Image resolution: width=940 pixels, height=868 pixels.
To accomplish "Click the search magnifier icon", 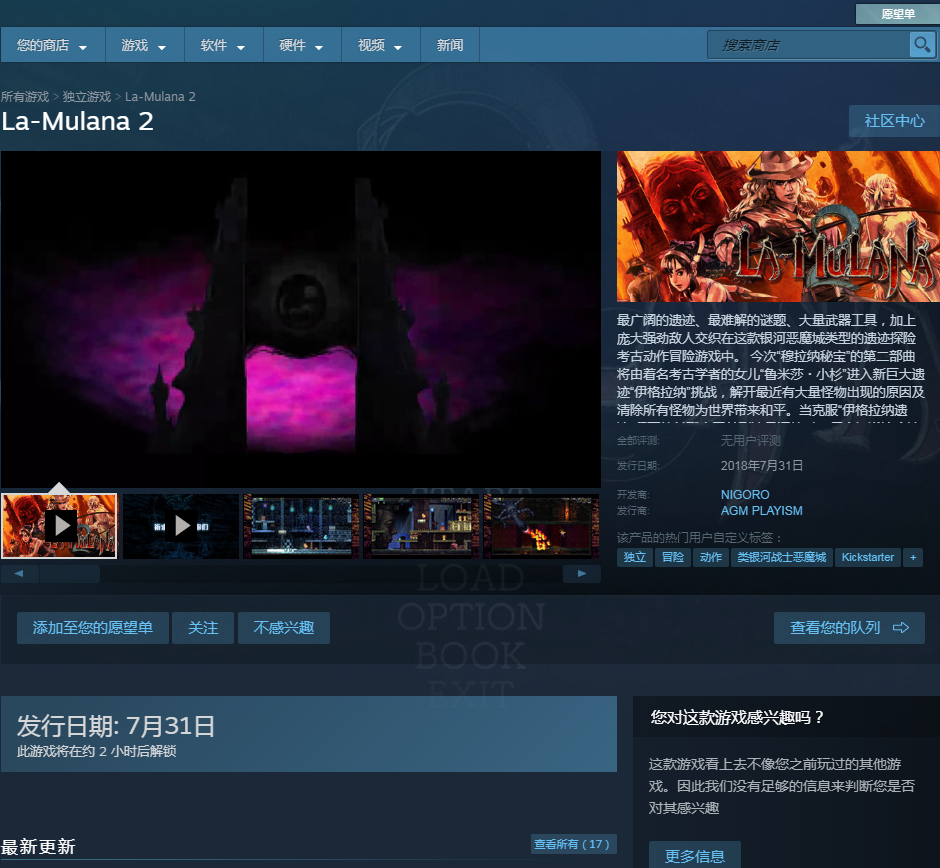I will [922, 45].
